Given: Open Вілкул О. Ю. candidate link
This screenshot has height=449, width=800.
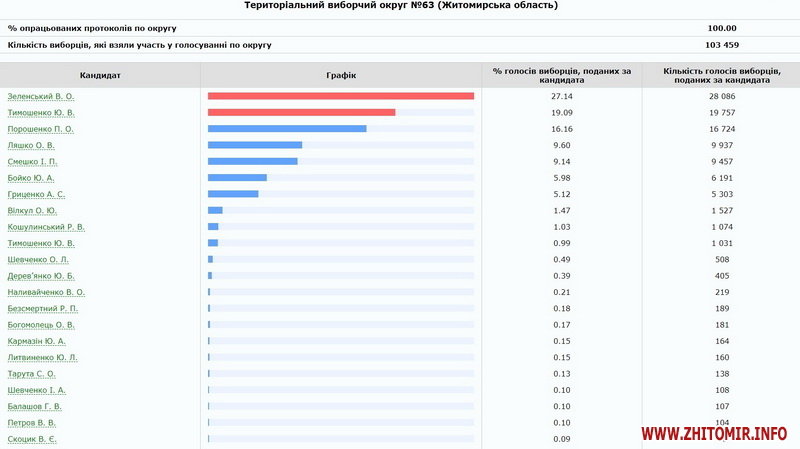Looking at the screenshot, I should tap(32, 211).
